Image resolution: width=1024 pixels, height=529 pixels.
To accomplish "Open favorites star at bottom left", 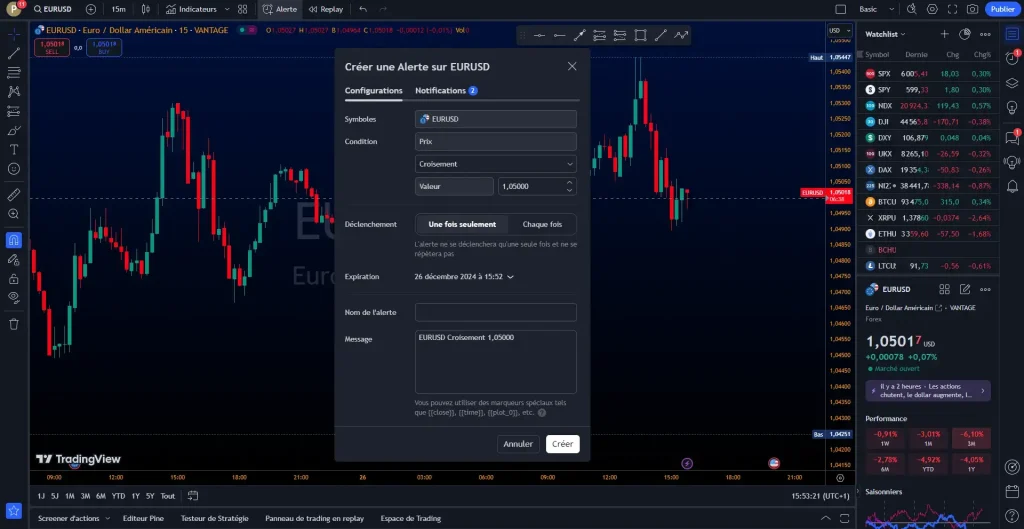I will pyautogui.click(x=14, y=511).
